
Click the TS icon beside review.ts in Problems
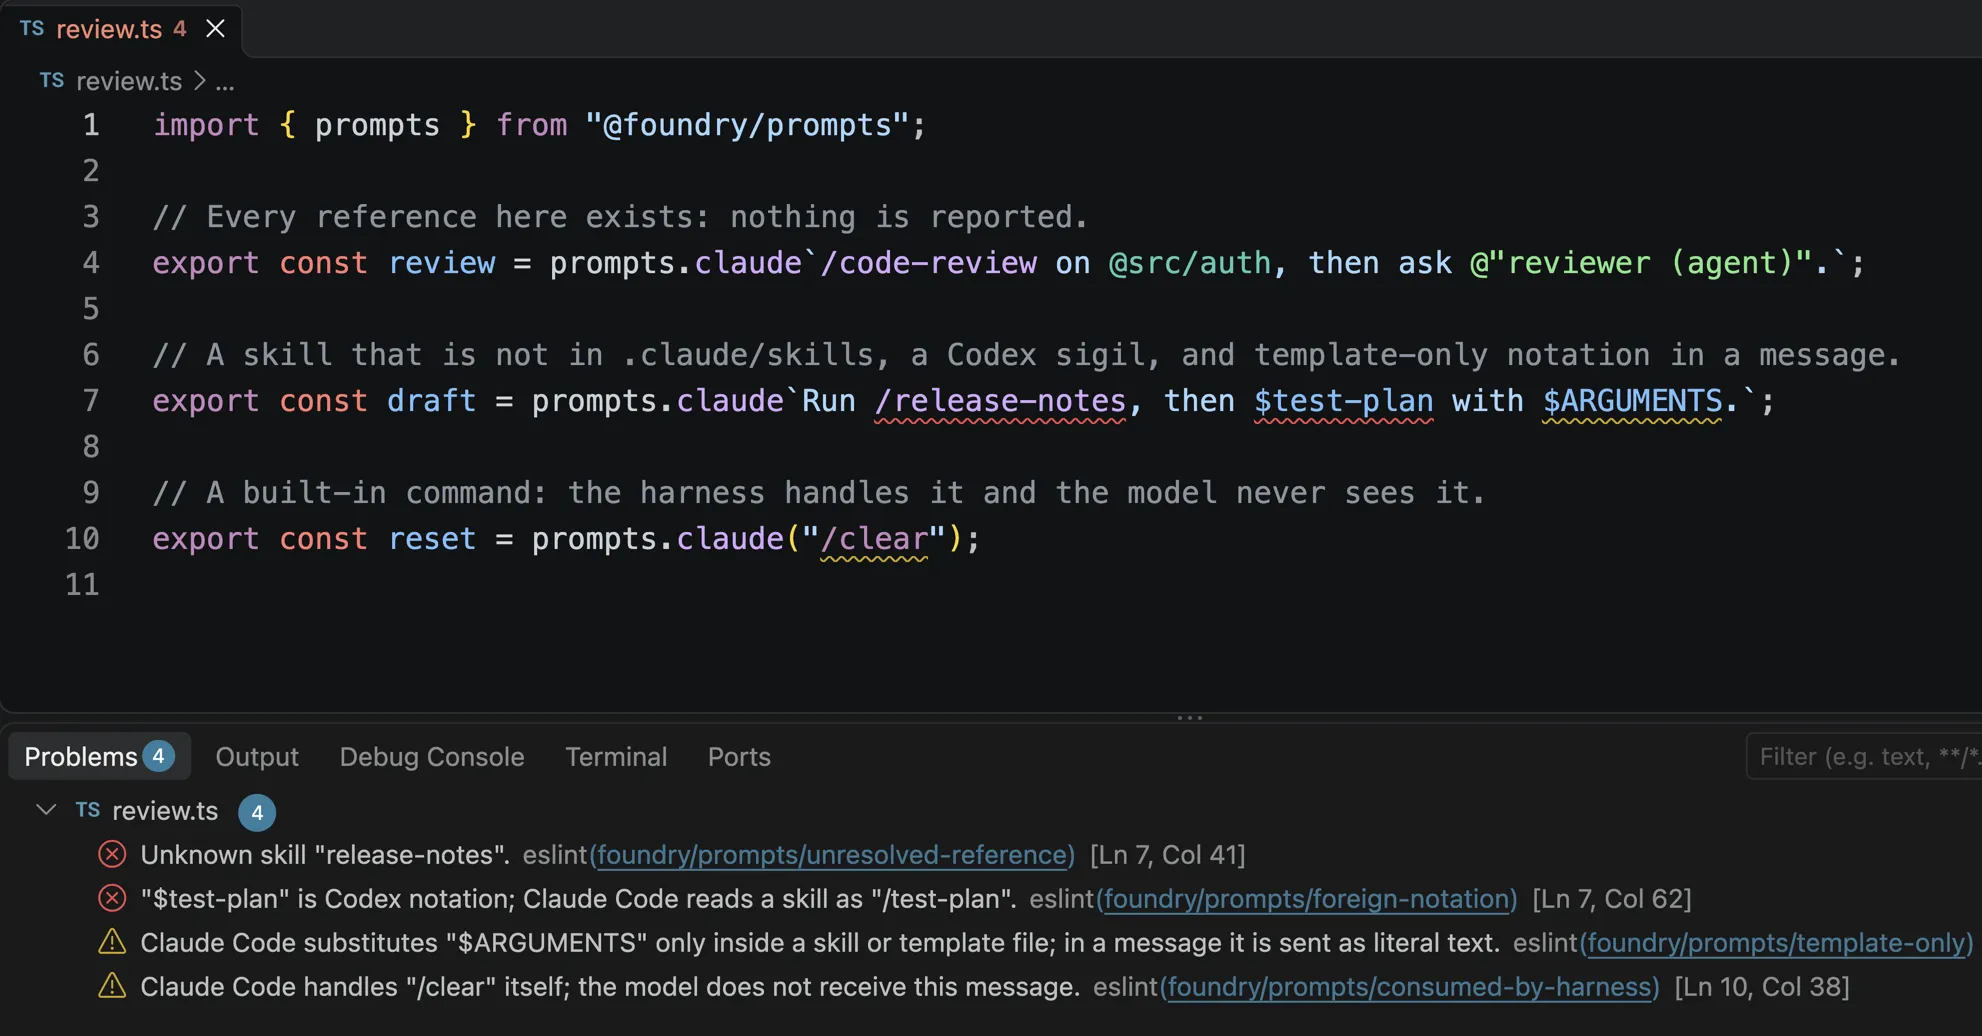88,810
